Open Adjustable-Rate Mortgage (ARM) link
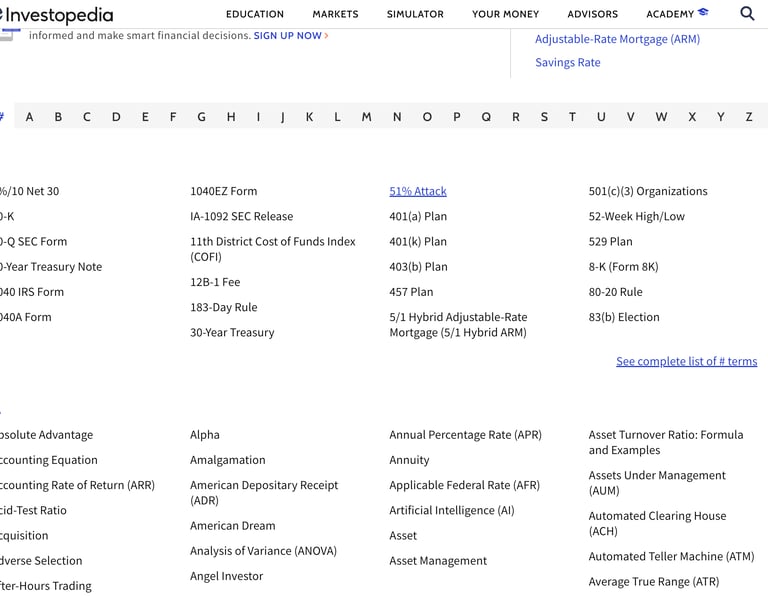 (617, 39)
